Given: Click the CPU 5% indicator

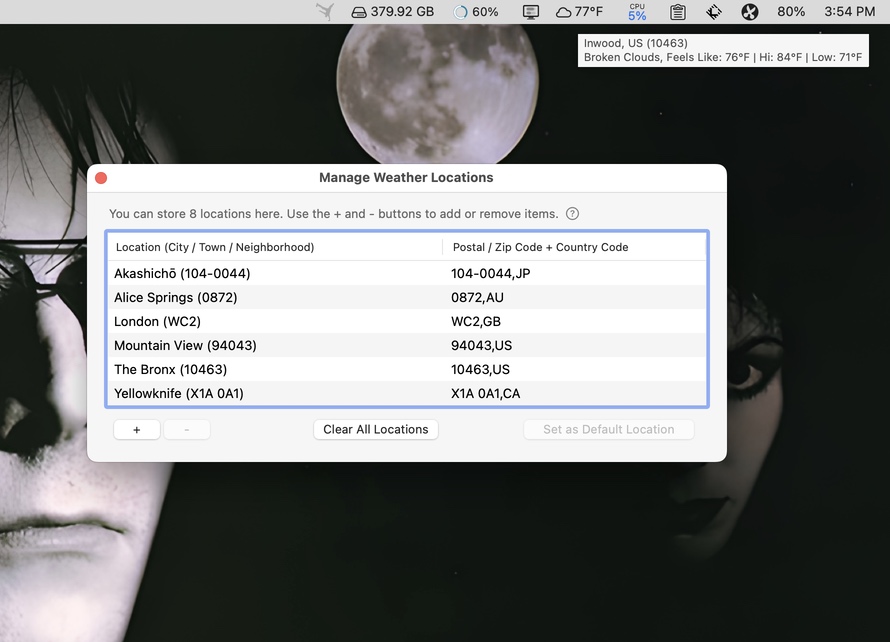Looking at the screenshot, I should [637, 12].
